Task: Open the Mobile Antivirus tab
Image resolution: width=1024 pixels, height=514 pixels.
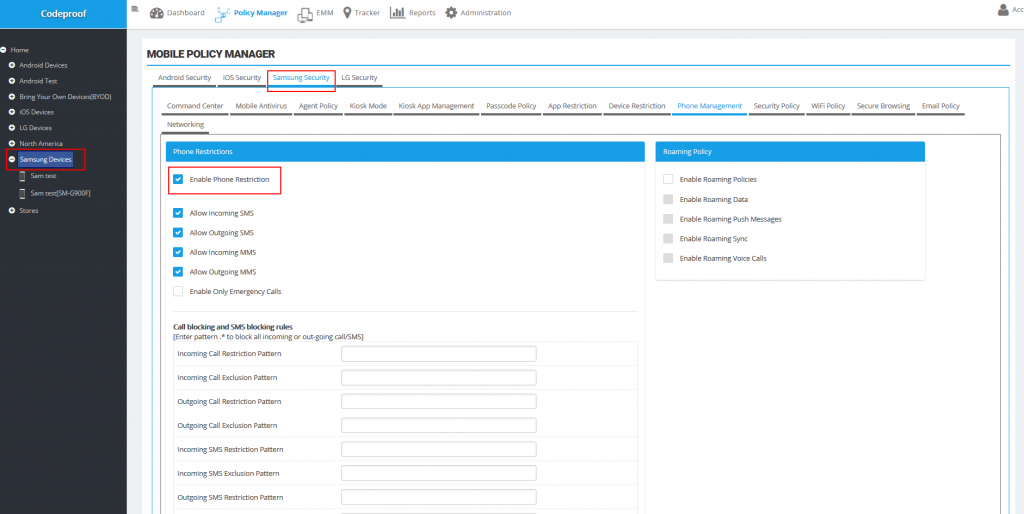Action: [261, 106]
